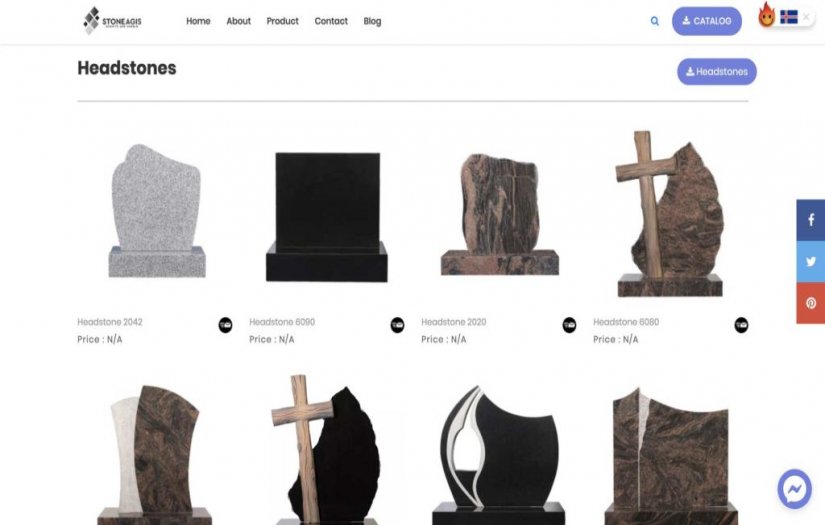Click Price N/A under Headstone 2042
This screenshot has width=825, height=525.
tap(100, 339)
